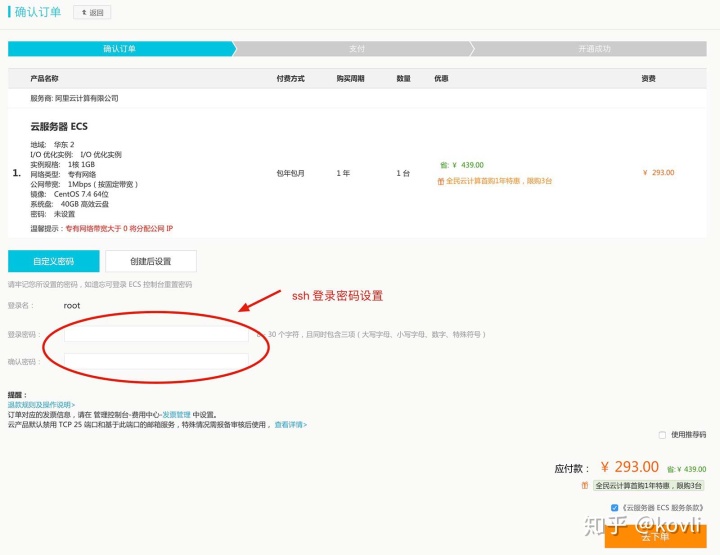Focus the 确认密码 input field

pos(156,361)
